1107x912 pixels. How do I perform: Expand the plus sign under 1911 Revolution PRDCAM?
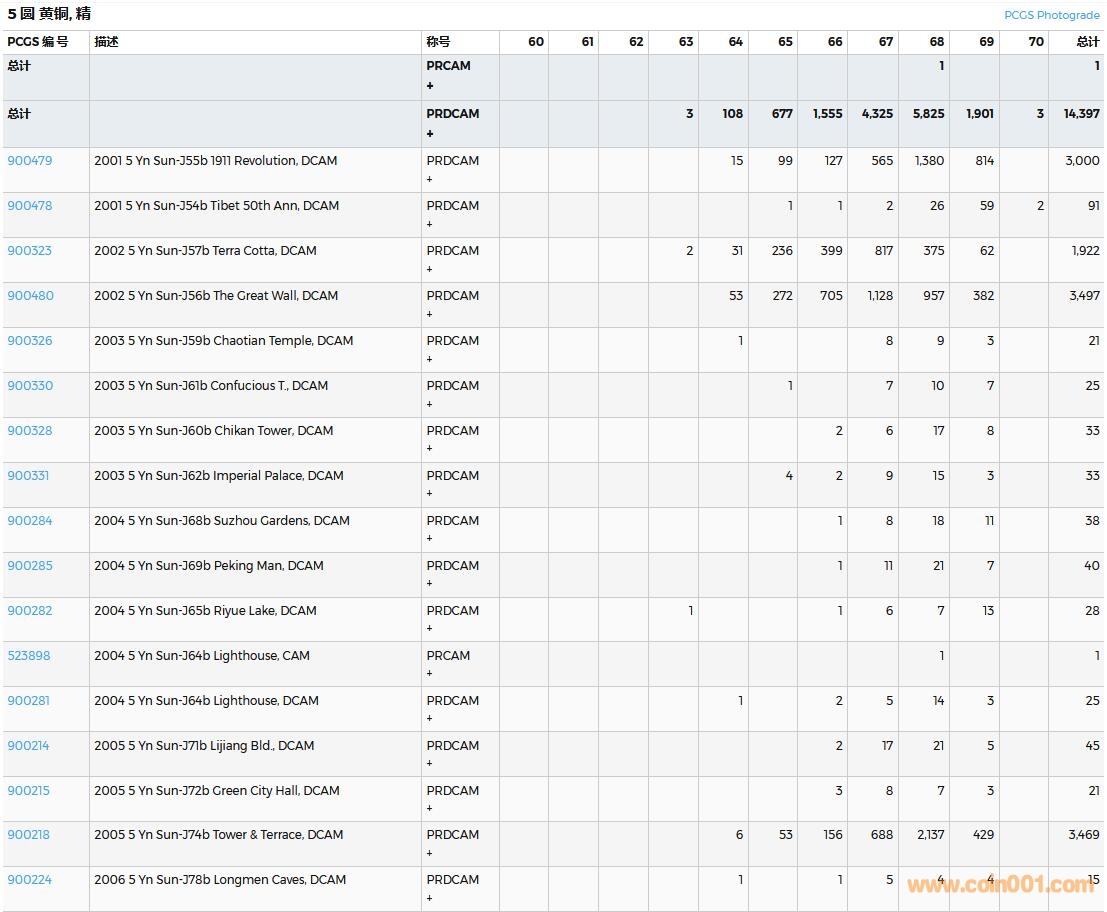tap(430, 179)
